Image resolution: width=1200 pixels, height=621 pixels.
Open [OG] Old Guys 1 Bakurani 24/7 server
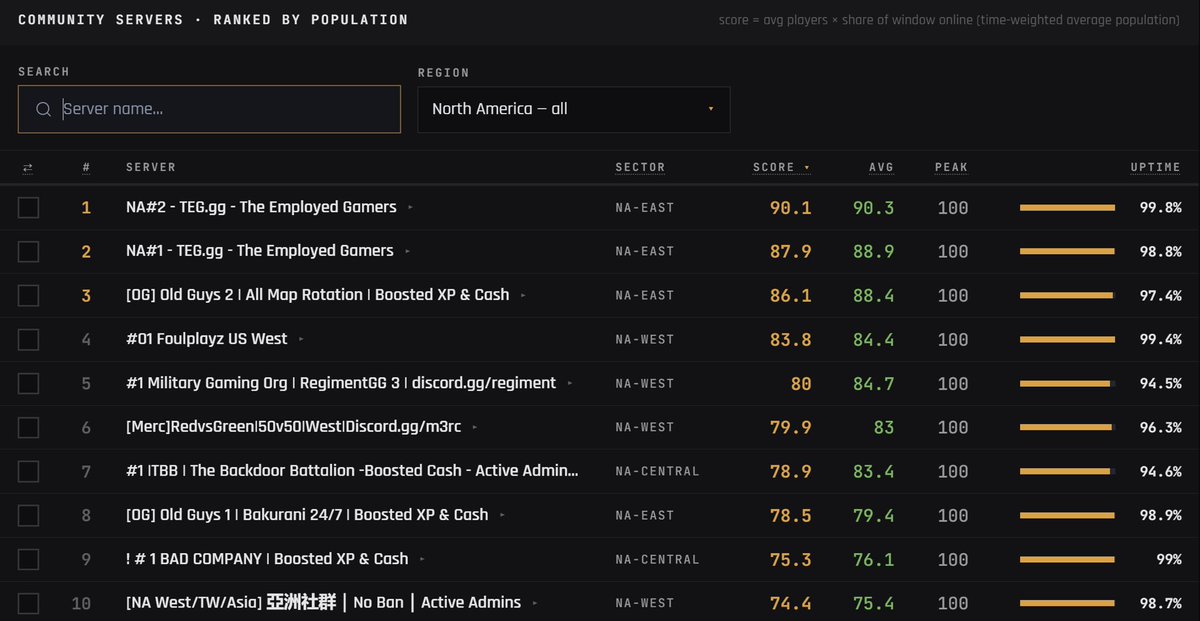pos(307,515)
